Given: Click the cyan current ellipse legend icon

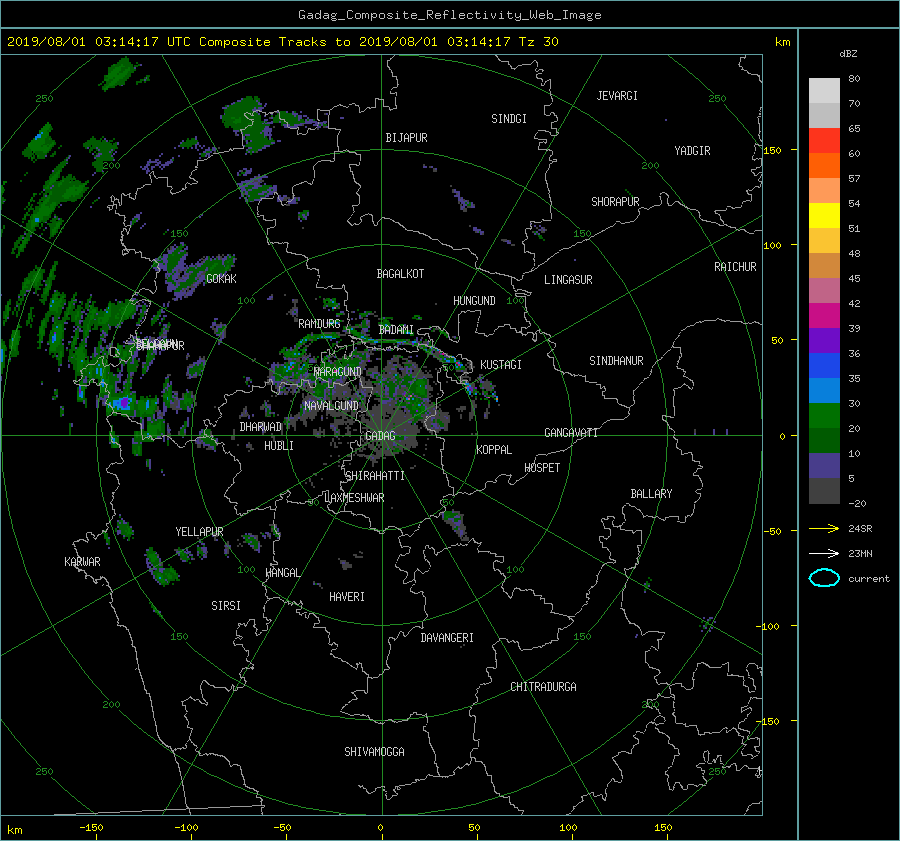Looking at the screenshot, I should click(824, 578).
